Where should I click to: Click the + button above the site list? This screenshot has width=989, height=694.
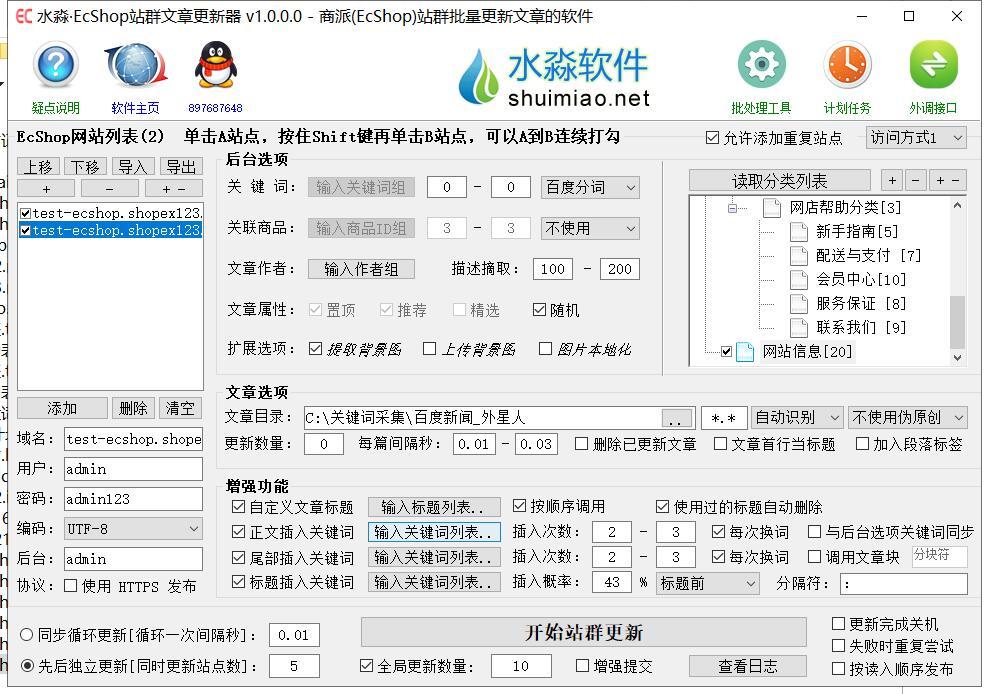46,188
